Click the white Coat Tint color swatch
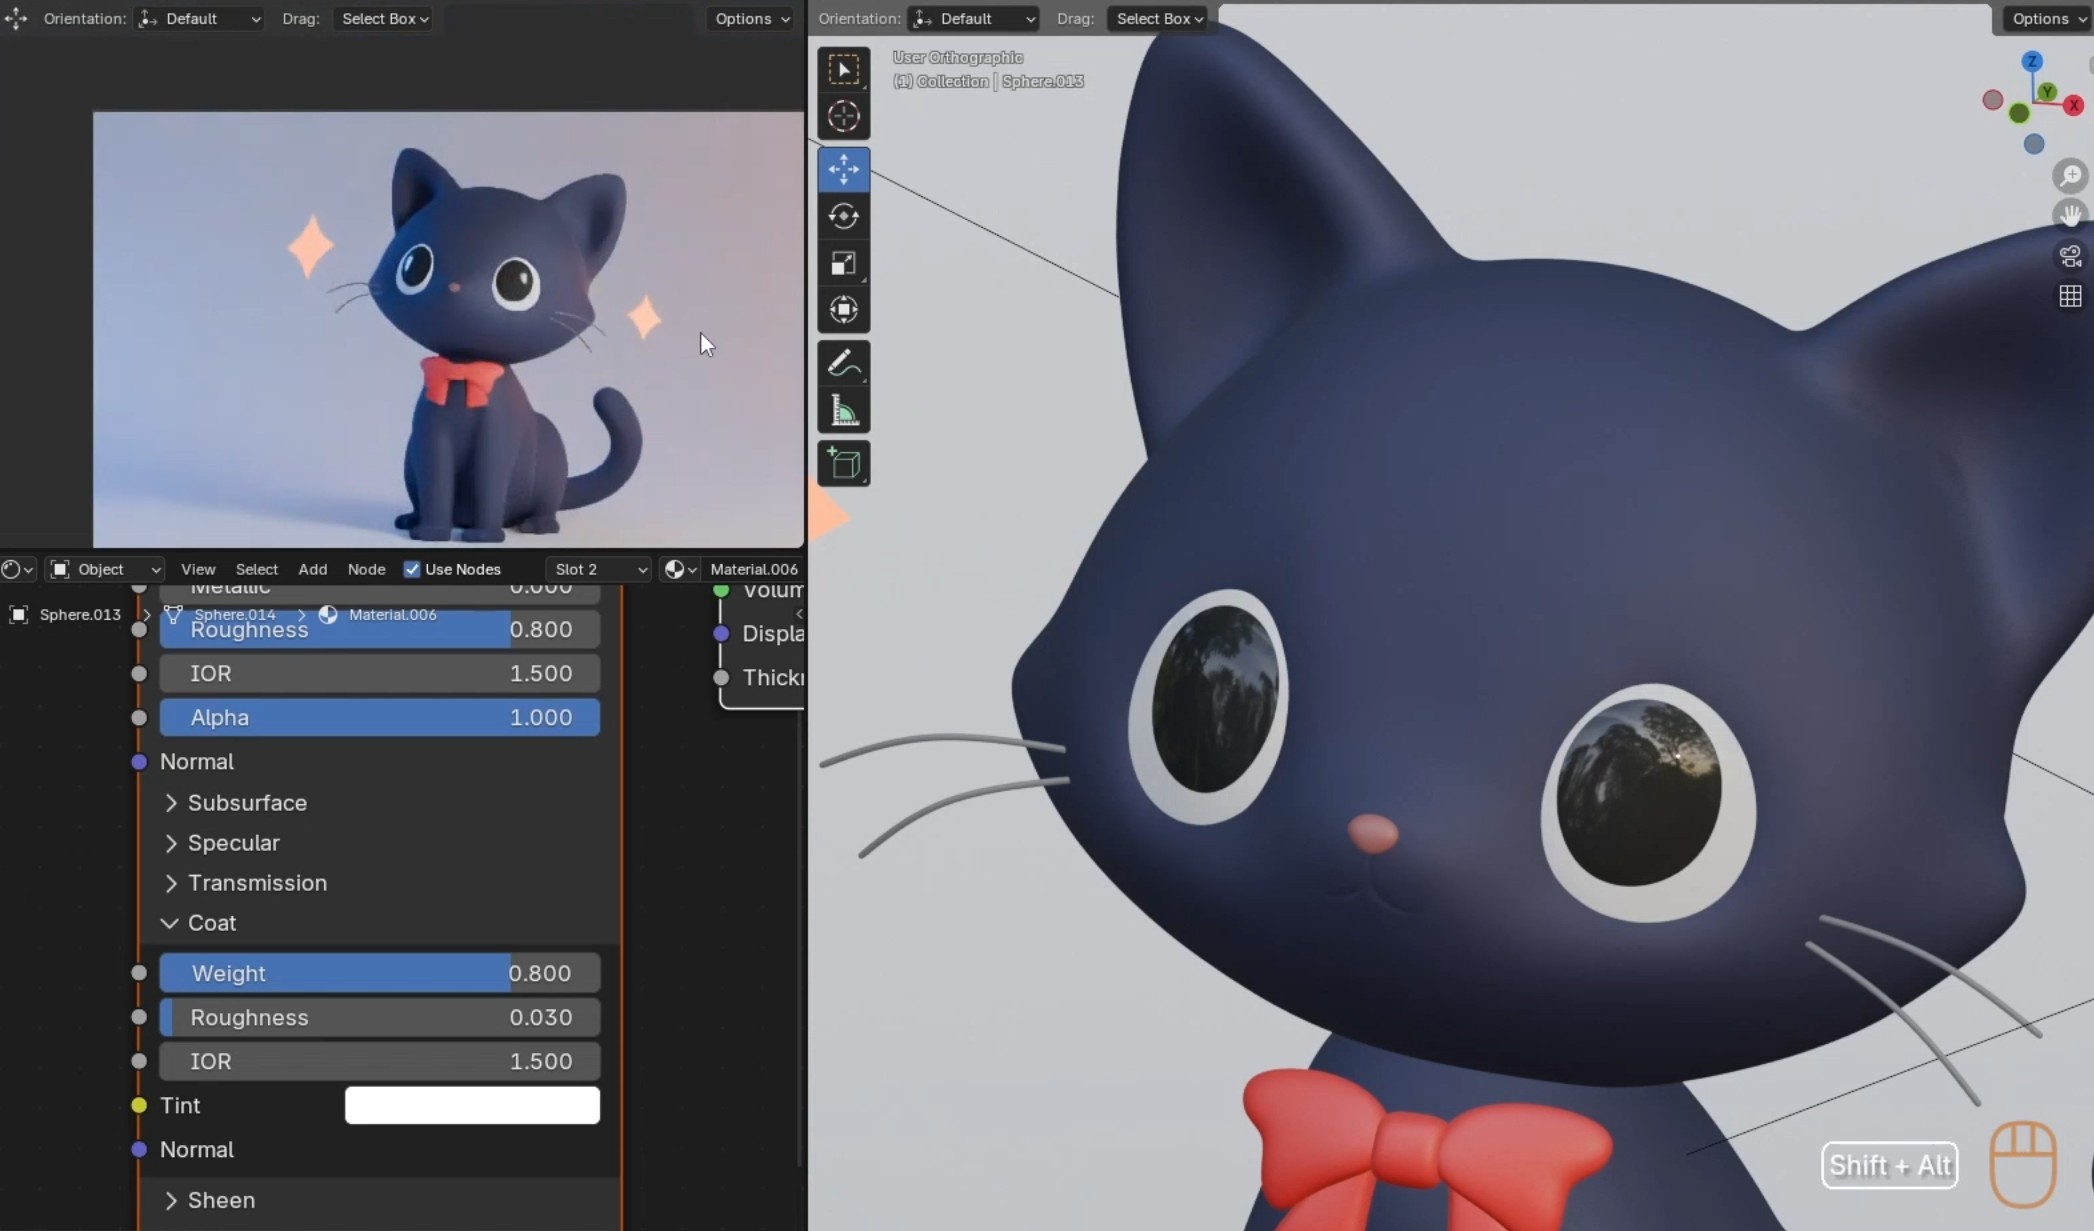Viewport: 2094px width, 1231px height. point(472,1105)
